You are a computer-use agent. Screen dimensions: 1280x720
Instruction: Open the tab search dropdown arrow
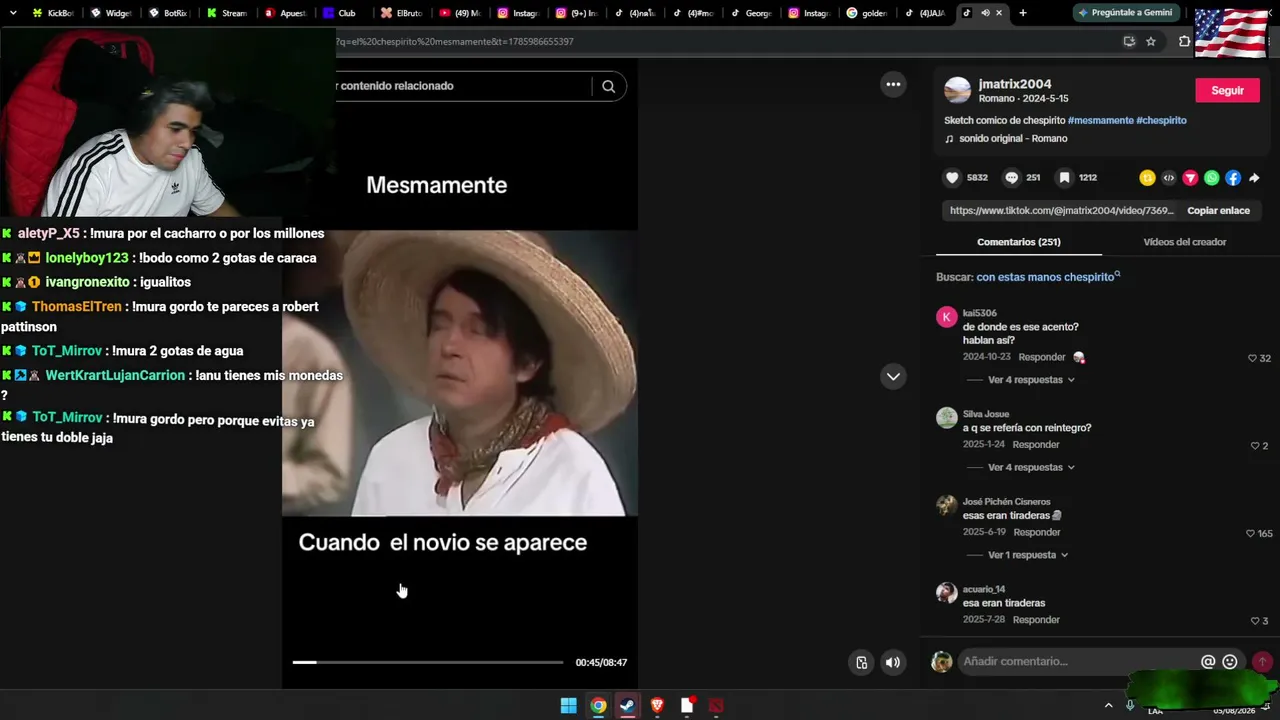click(13, 13)
